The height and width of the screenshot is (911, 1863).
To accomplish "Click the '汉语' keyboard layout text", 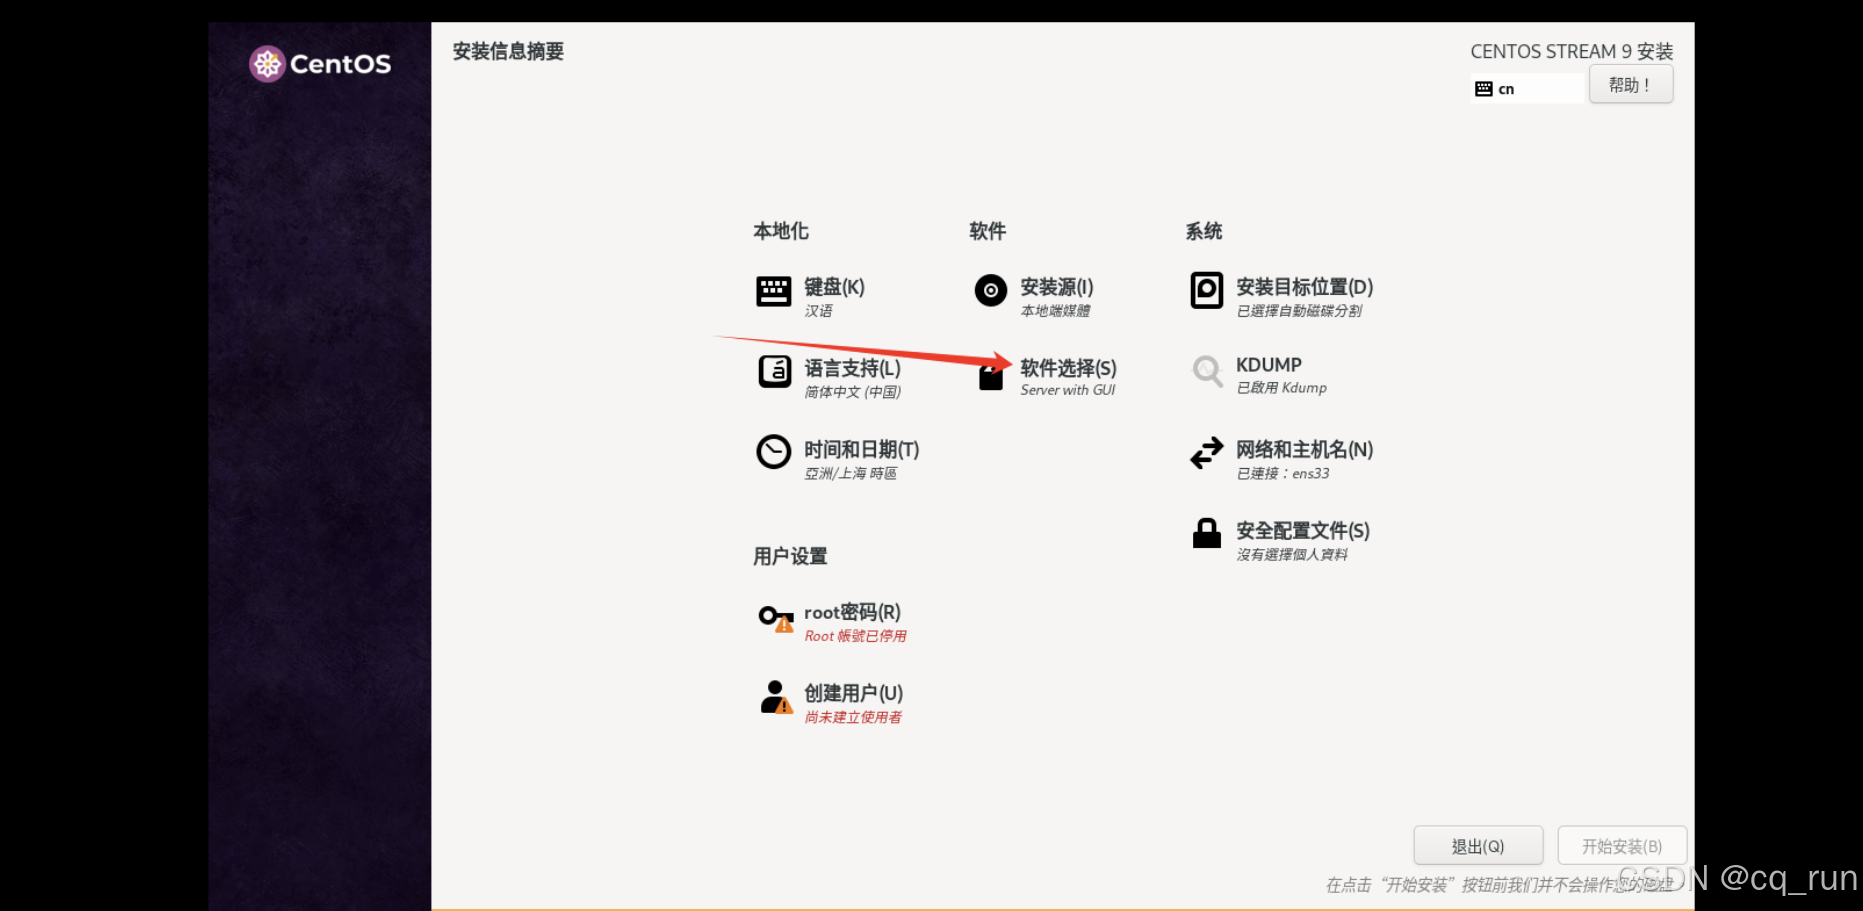I will coord(818,311).
